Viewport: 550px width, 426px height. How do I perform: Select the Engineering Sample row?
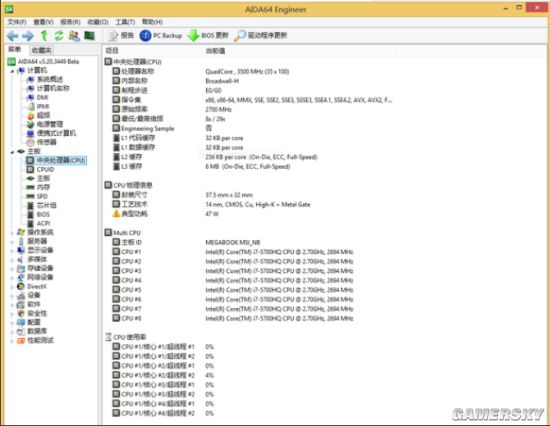pos(147,128)
